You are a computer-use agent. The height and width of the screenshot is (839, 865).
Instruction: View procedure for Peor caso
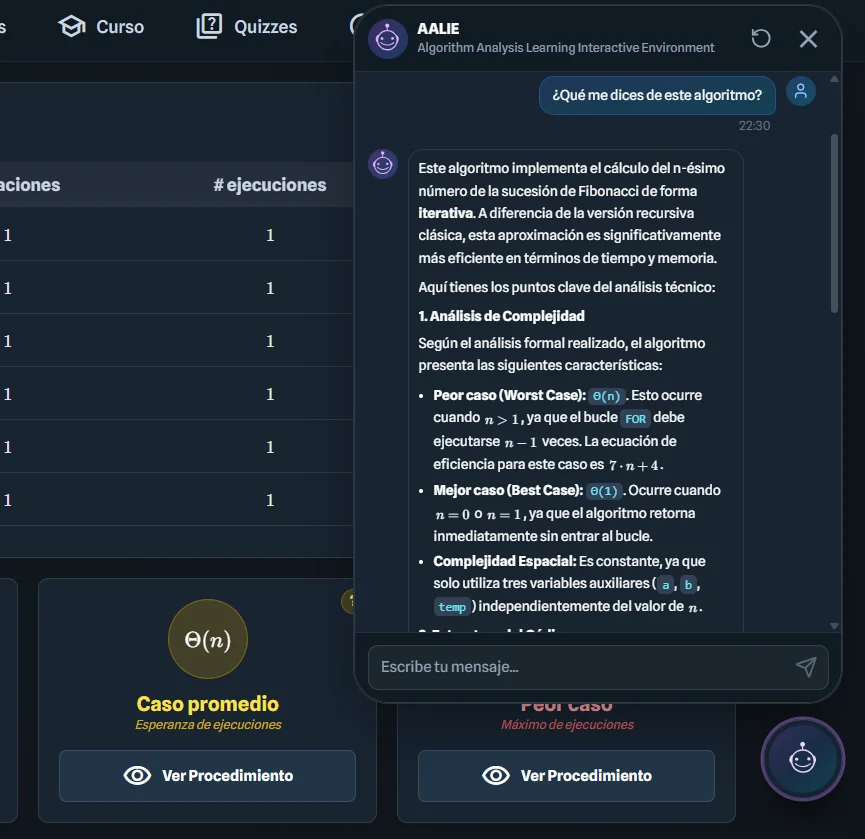coord(566,776)
